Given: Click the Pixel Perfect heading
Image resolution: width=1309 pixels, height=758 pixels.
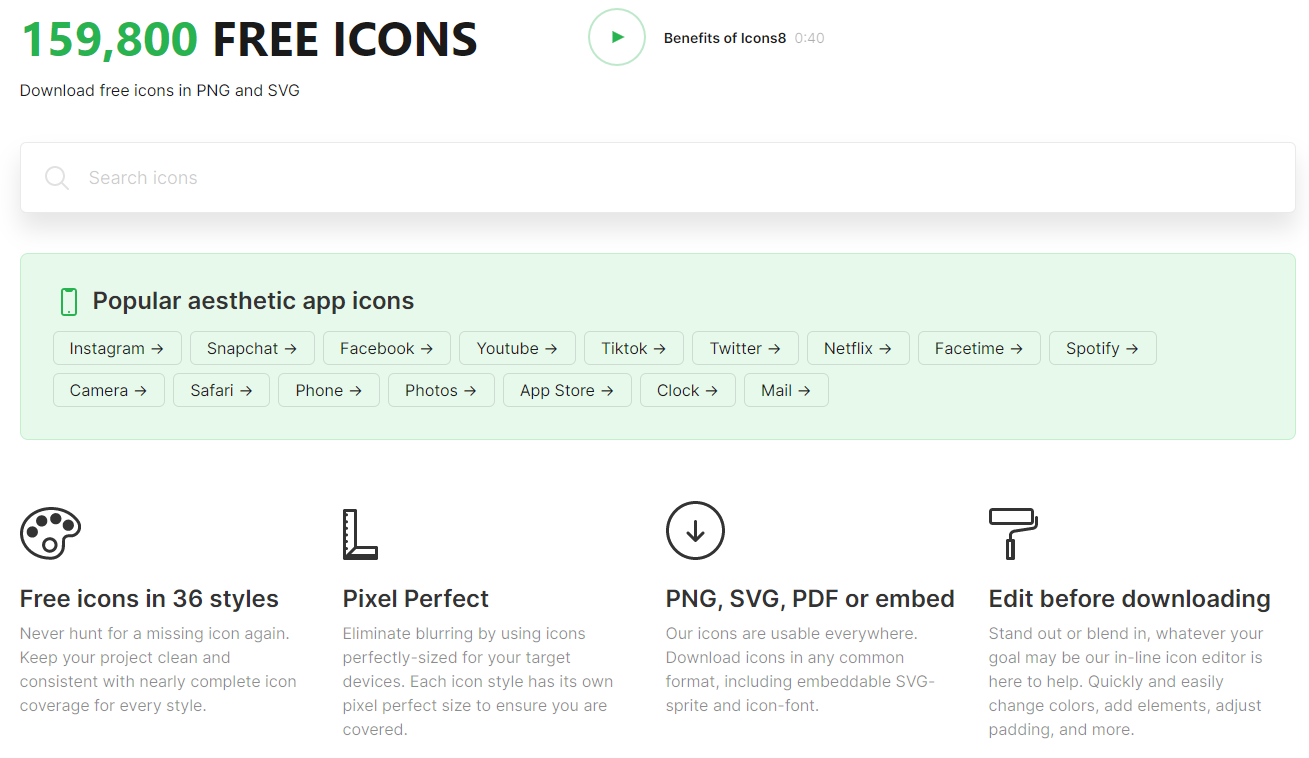Looking at the screenshot, I should coord(416,599).
